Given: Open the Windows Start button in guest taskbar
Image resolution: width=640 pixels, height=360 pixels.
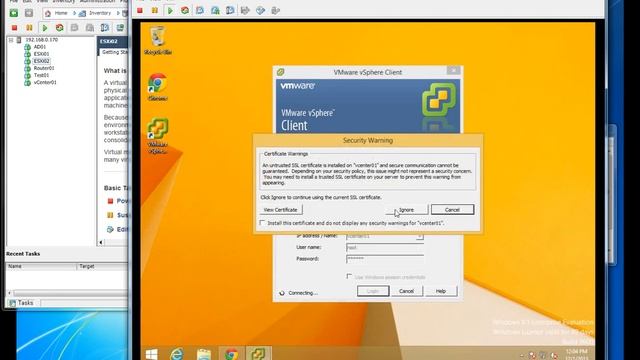Looking at the screenshot, I should (x=151, y=354).
